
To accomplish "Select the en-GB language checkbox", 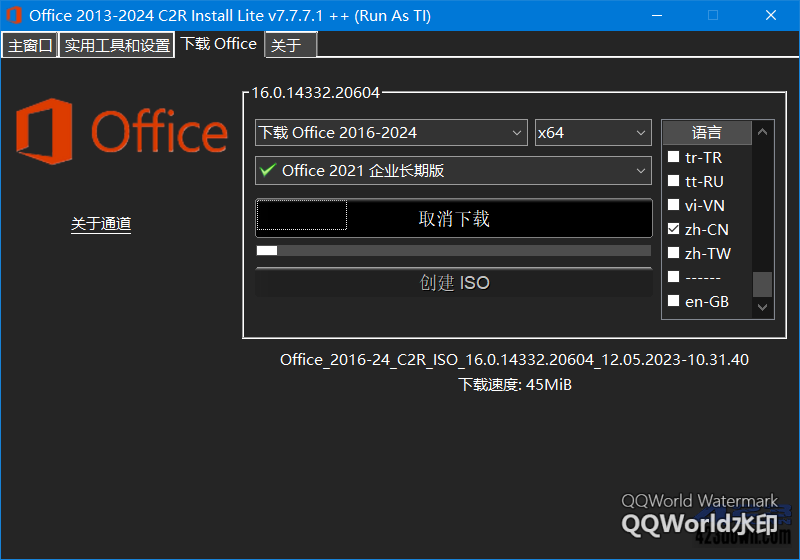I will pyautogui.click(x=673, y=301).
